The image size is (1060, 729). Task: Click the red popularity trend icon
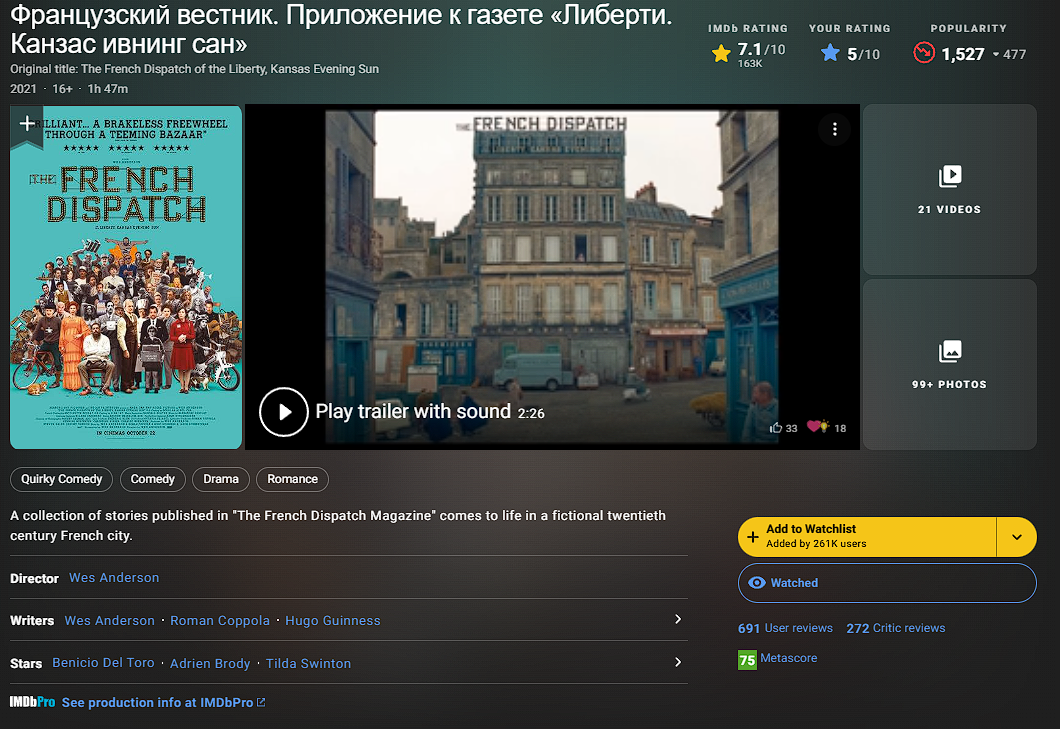point(924,53)
